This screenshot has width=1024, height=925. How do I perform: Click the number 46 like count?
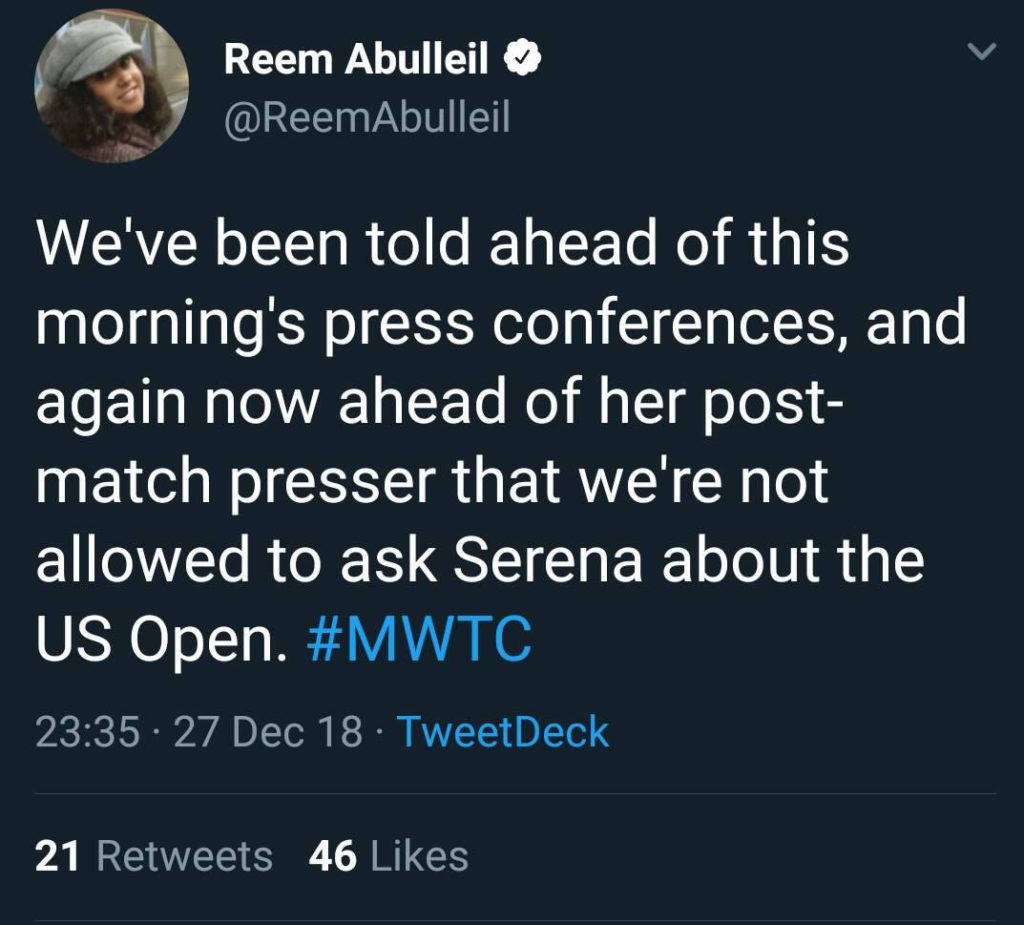(333, 857)
